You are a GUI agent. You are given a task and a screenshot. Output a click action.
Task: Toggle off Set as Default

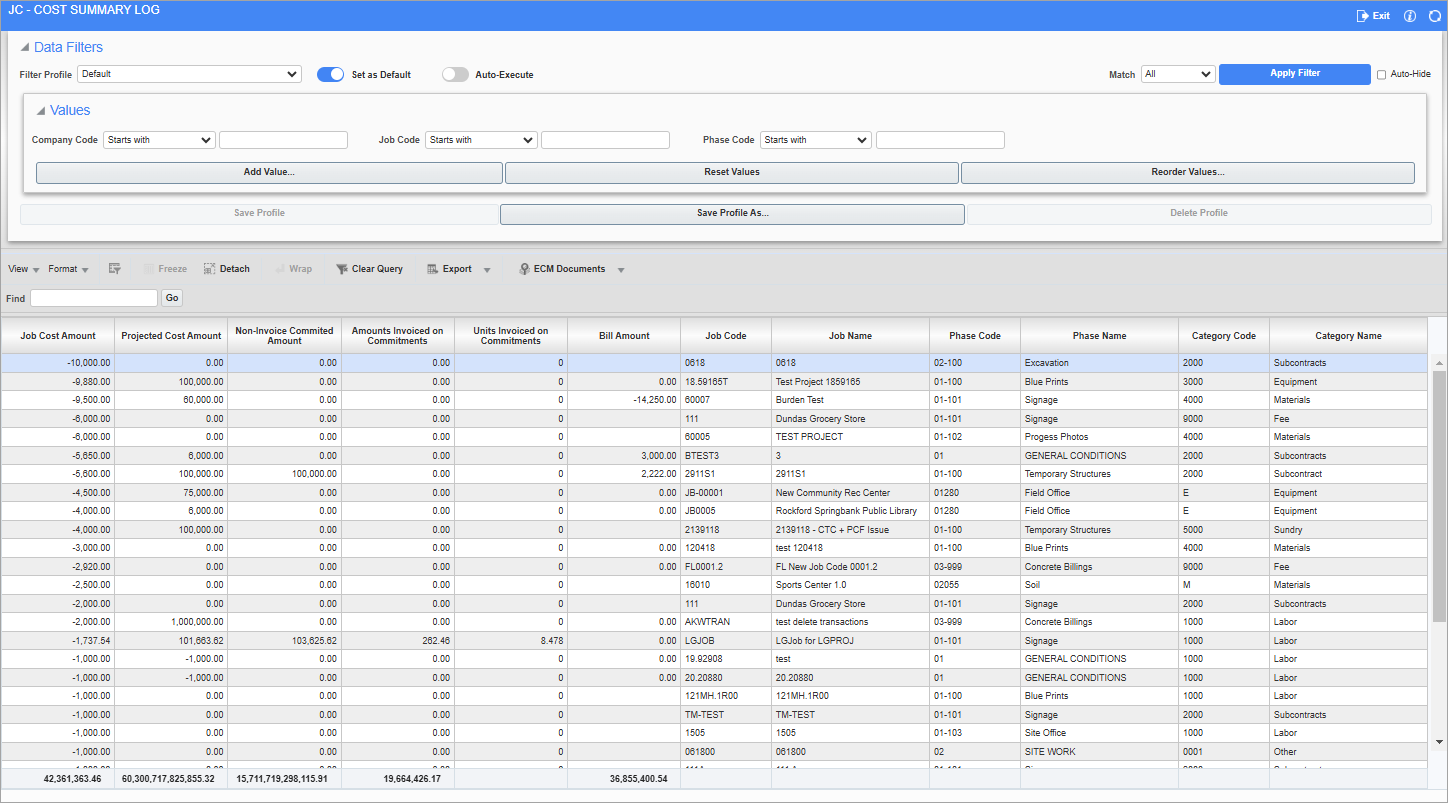330,74
